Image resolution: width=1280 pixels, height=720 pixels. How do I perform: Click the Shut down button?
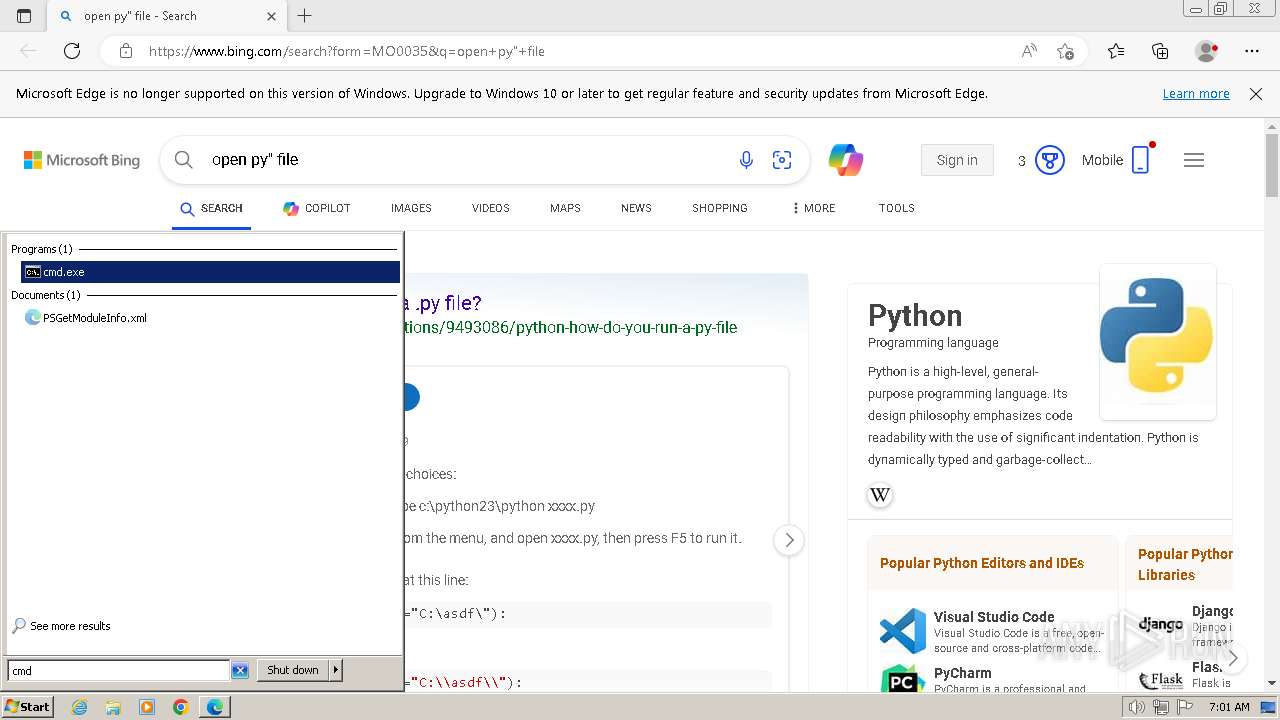click(x=293, y=670)
